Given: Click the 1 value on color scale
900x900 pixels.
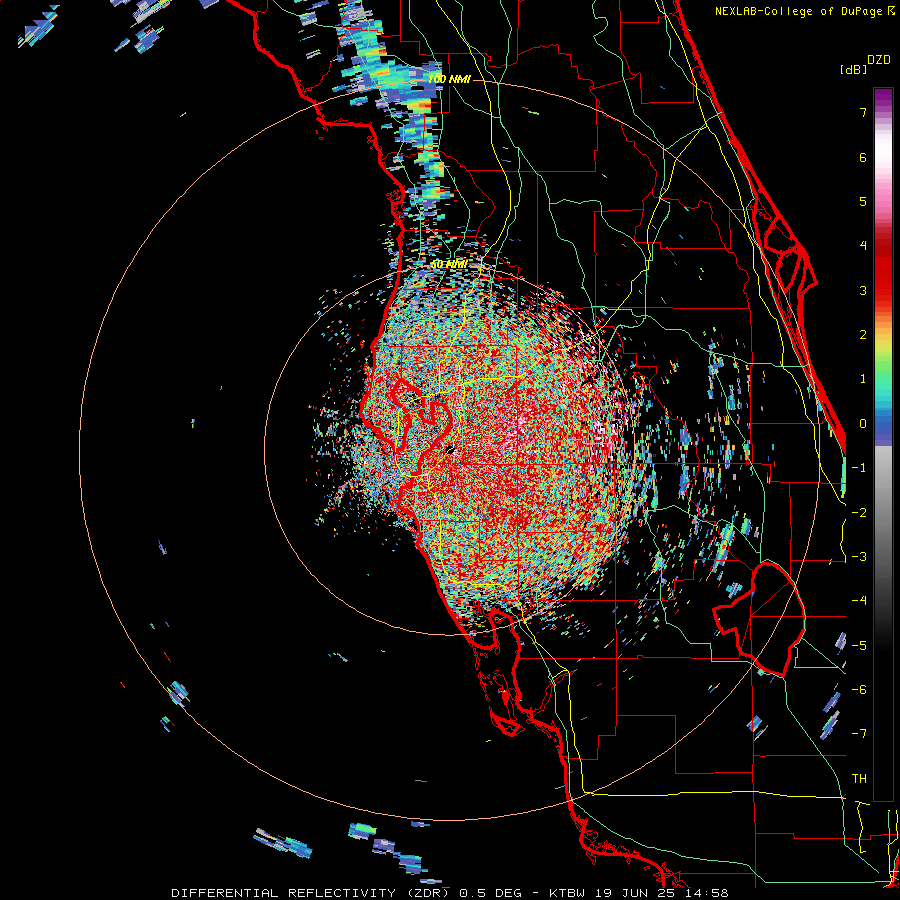Looking at the screenshot, I should pyautogui.click(x=863, y=379).
